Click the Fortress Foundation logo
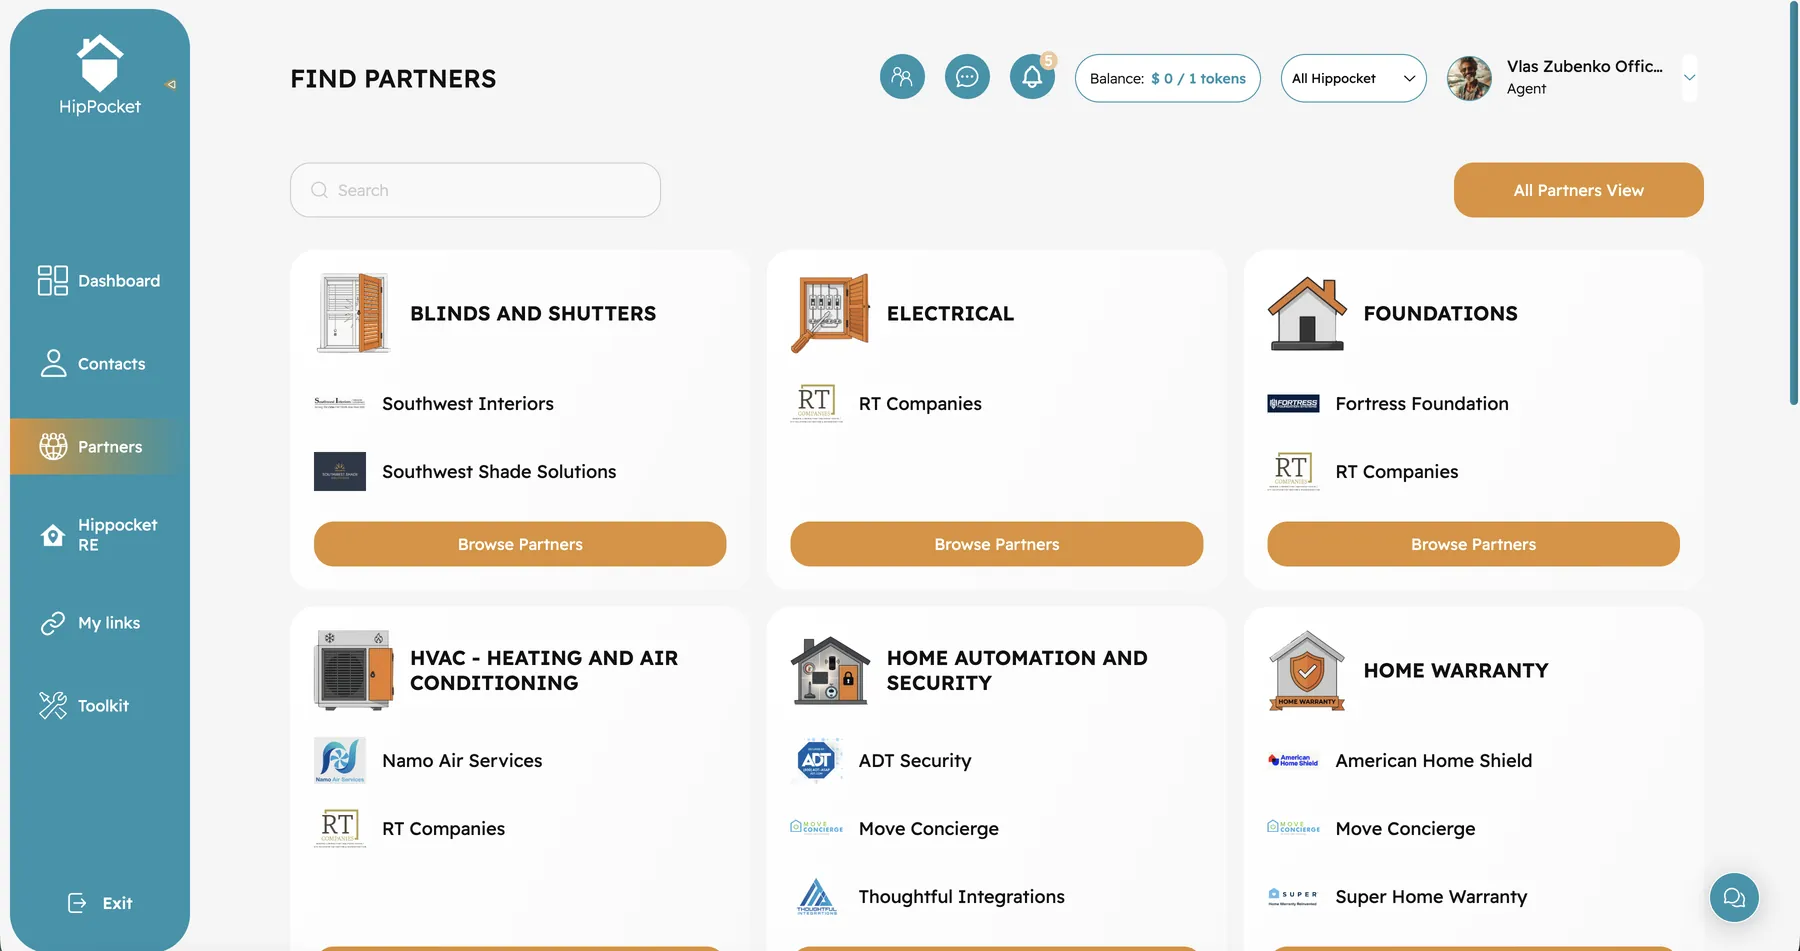This screenshot has height=951, width=1800. [1293, 403]
